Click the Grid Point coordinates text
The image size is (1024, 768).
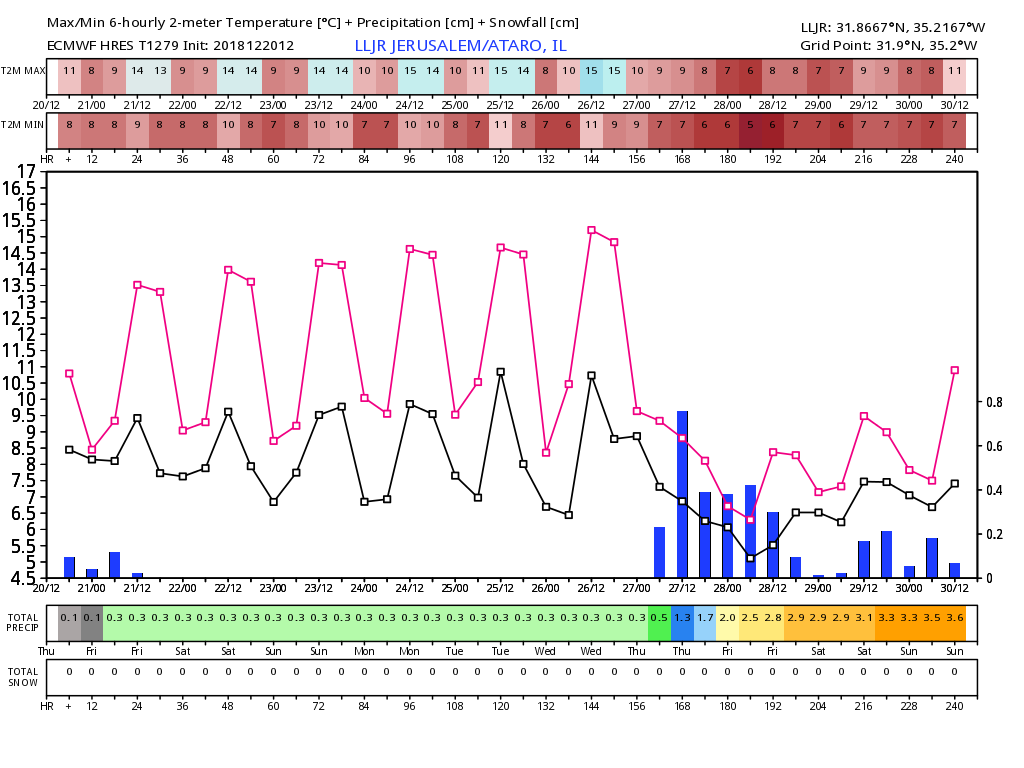tap(888, 45)
